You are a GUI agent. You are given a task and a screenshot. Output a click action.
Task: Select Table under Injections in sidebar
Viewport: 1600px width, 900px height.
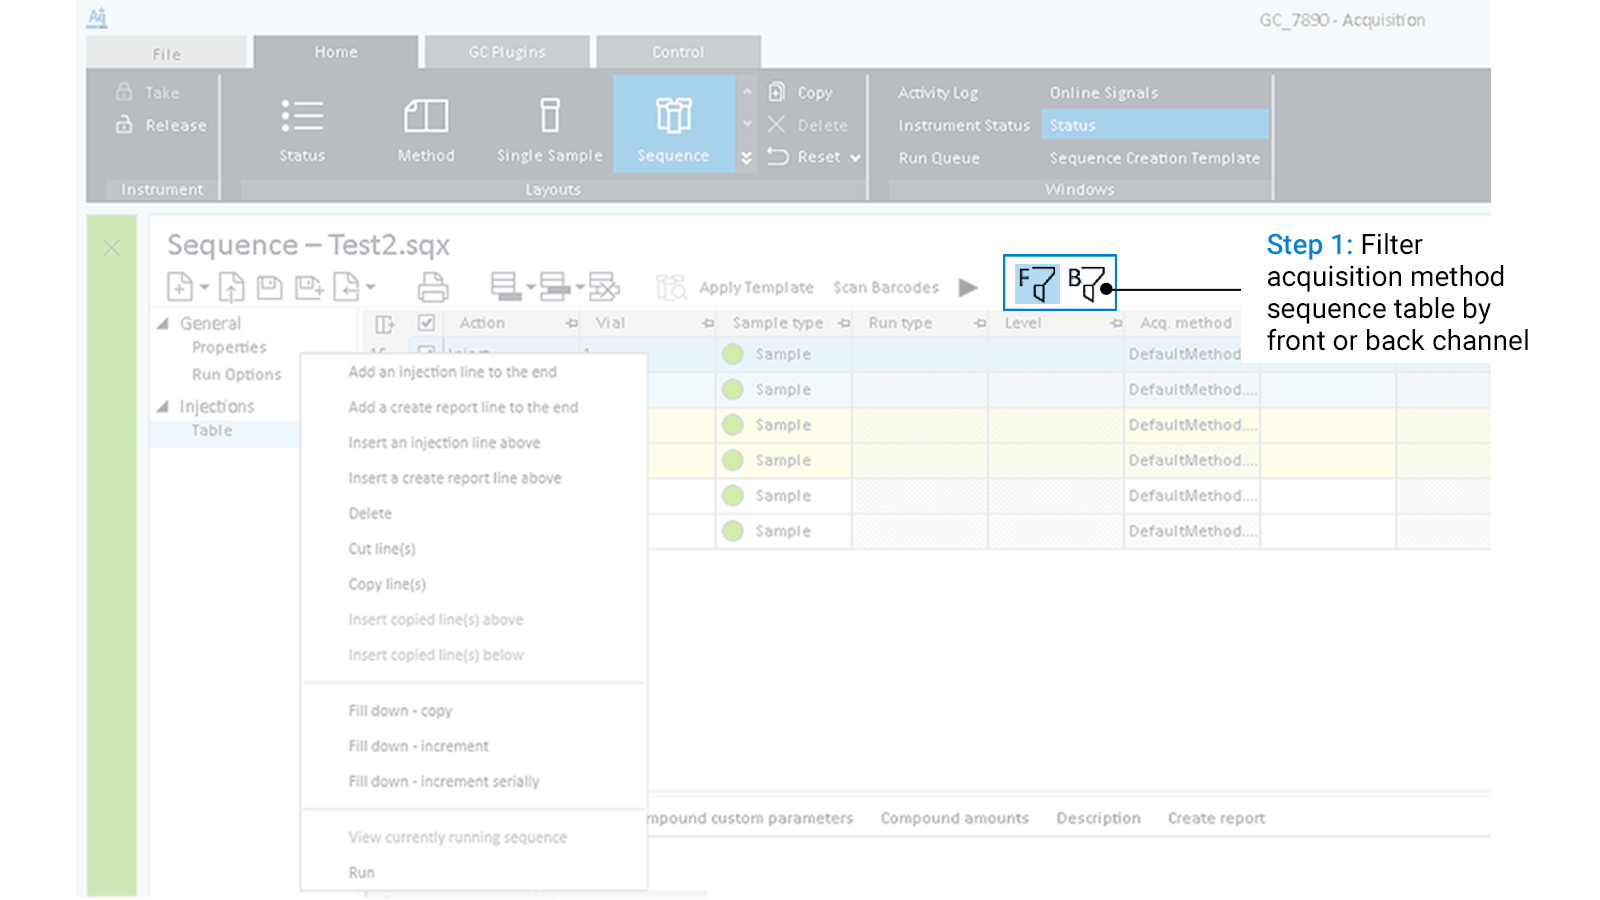click(211, 431)
